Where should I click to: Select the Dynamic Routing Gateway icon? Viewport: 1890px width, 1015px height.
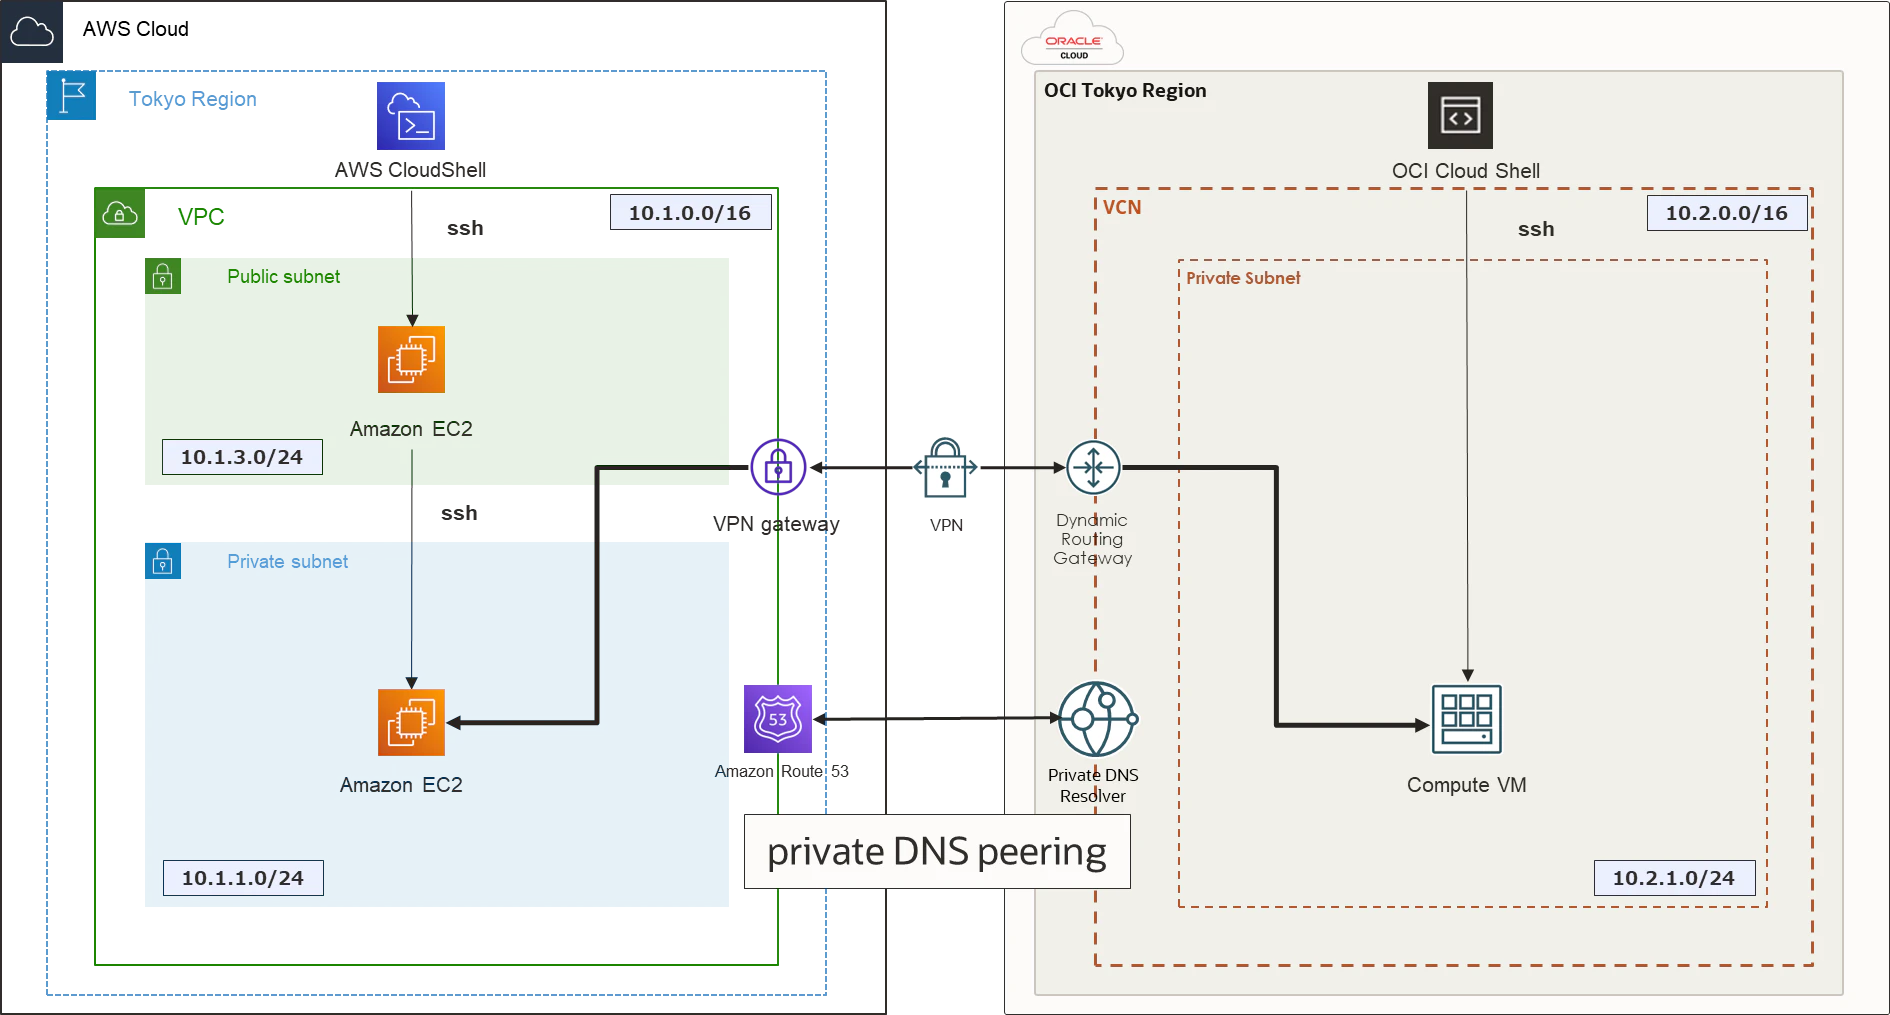[x=1093, y=467]
